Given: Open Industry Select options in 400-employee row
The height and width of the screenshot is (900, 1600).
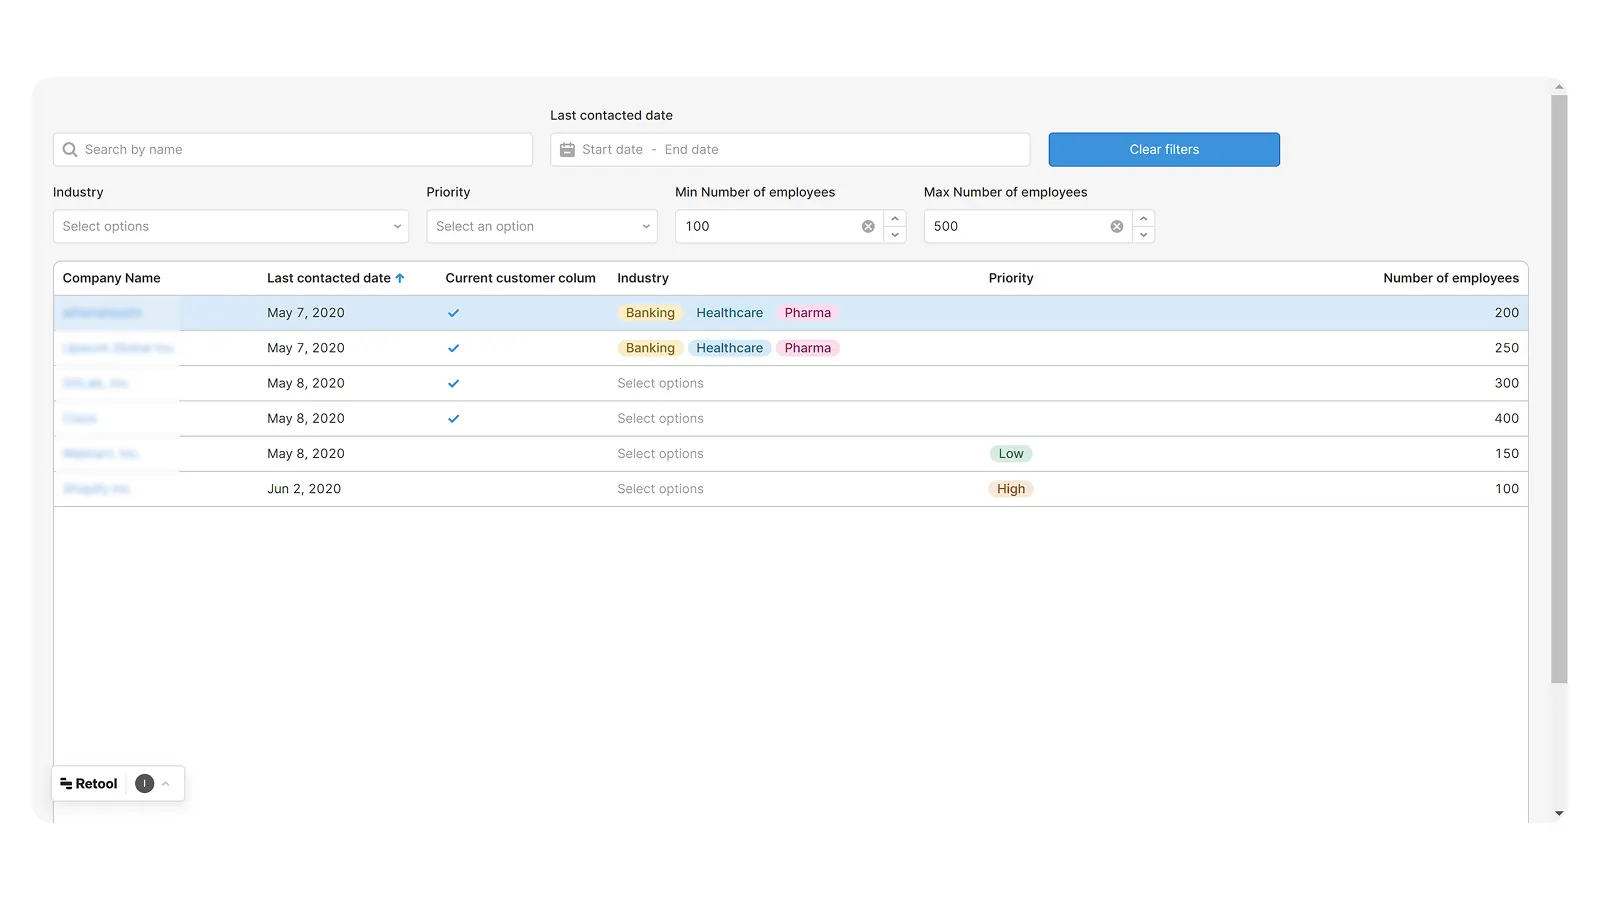Looking at the screenshot, I should 660,418.
